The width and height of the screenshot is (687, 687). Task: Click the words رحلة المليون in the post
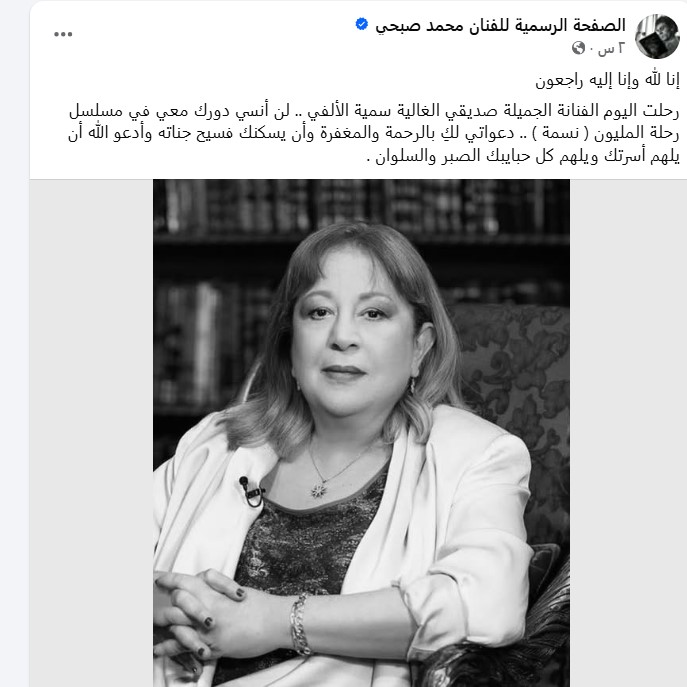[636, 133]
